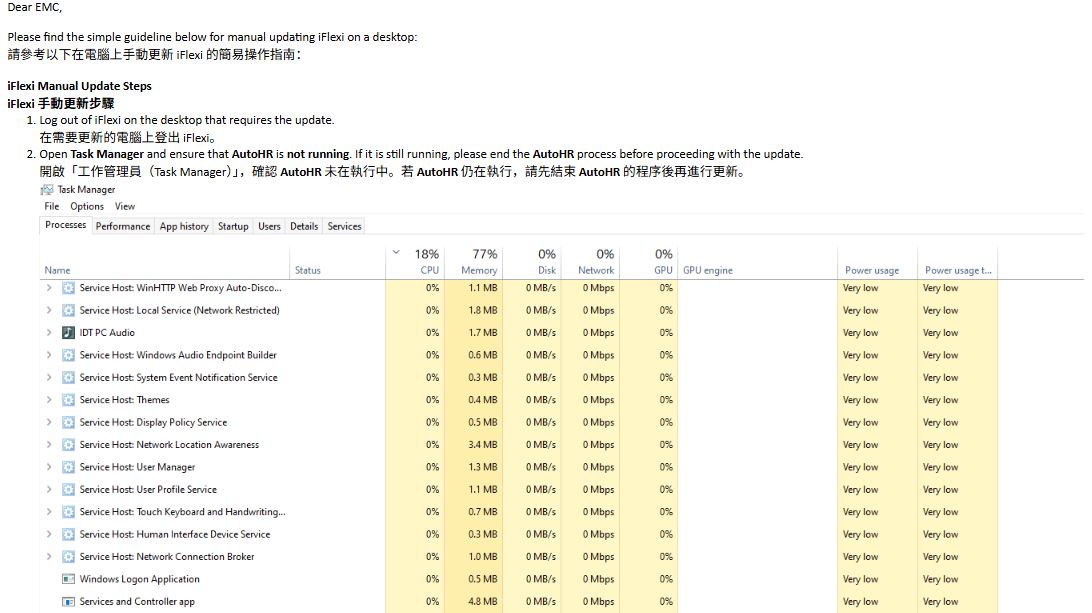Select the Processes tab
Viewport: 1092px width, 613px height.
pyautogui.click(x=65, y=225)
